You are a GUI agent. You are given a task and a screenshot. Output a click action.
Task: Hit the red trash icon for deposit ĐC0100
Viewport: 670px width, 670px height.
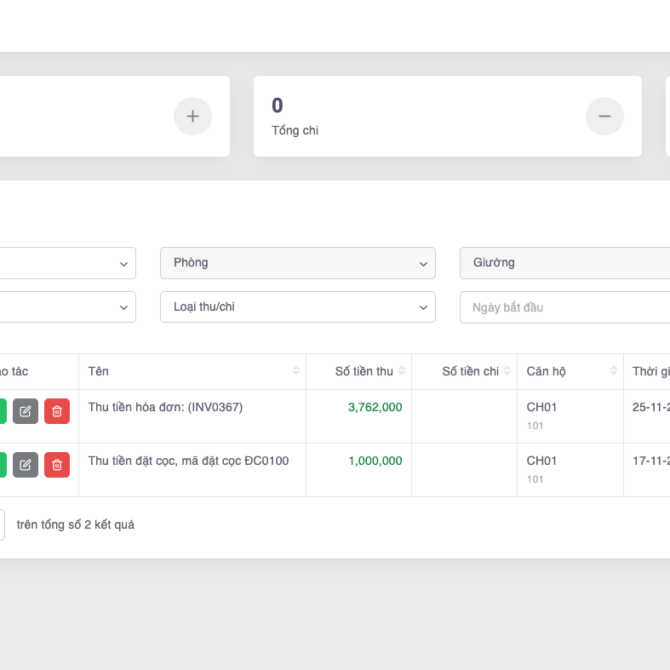pos(57,464)
